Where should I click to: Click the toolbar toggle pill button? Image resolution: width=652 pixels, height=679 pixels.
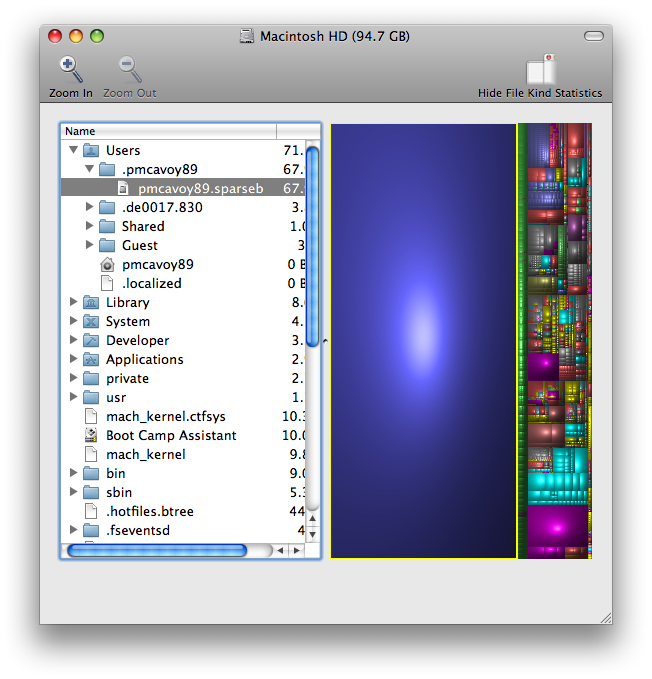tap(594, 36)
